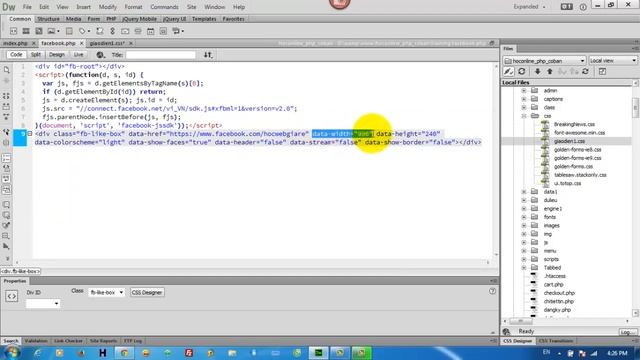Image resolution: width=640 pixels, height=360 pixels.
Task: Open the Insert menu
Action: click(x=83, y=7)
